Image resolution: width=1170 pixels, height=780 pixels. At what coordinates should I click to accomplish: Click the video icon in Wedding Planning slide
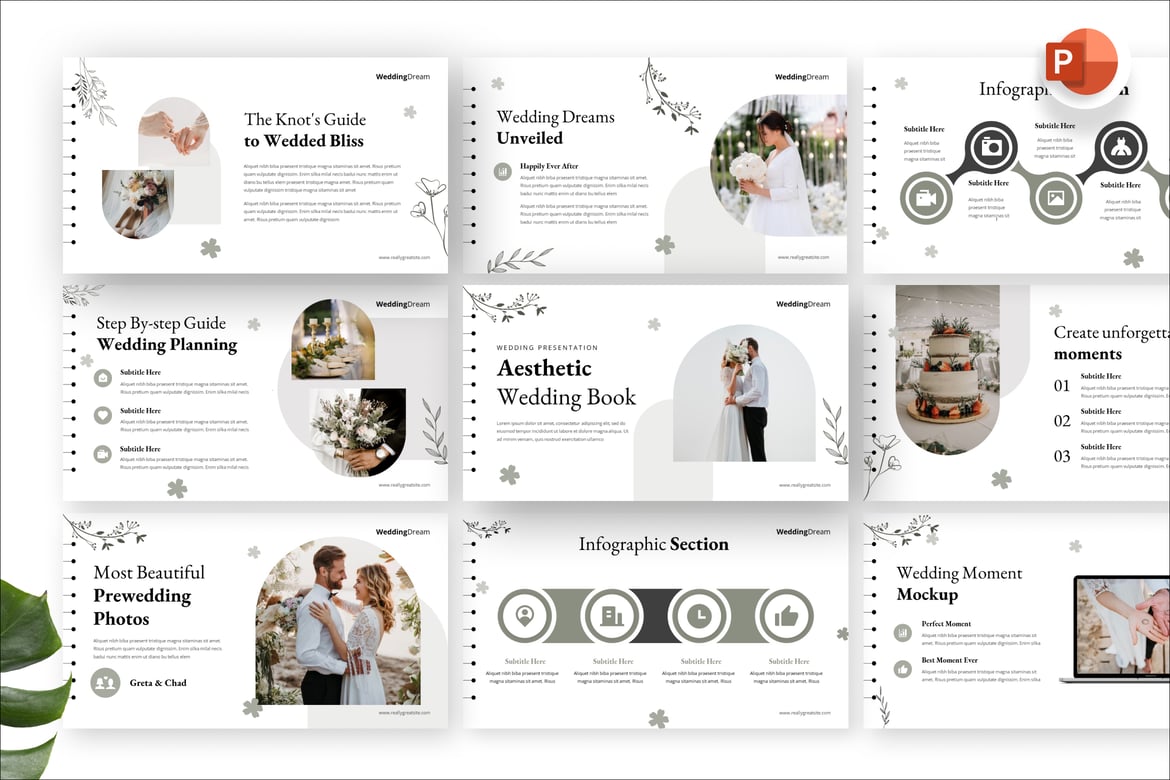pos(103,454)
